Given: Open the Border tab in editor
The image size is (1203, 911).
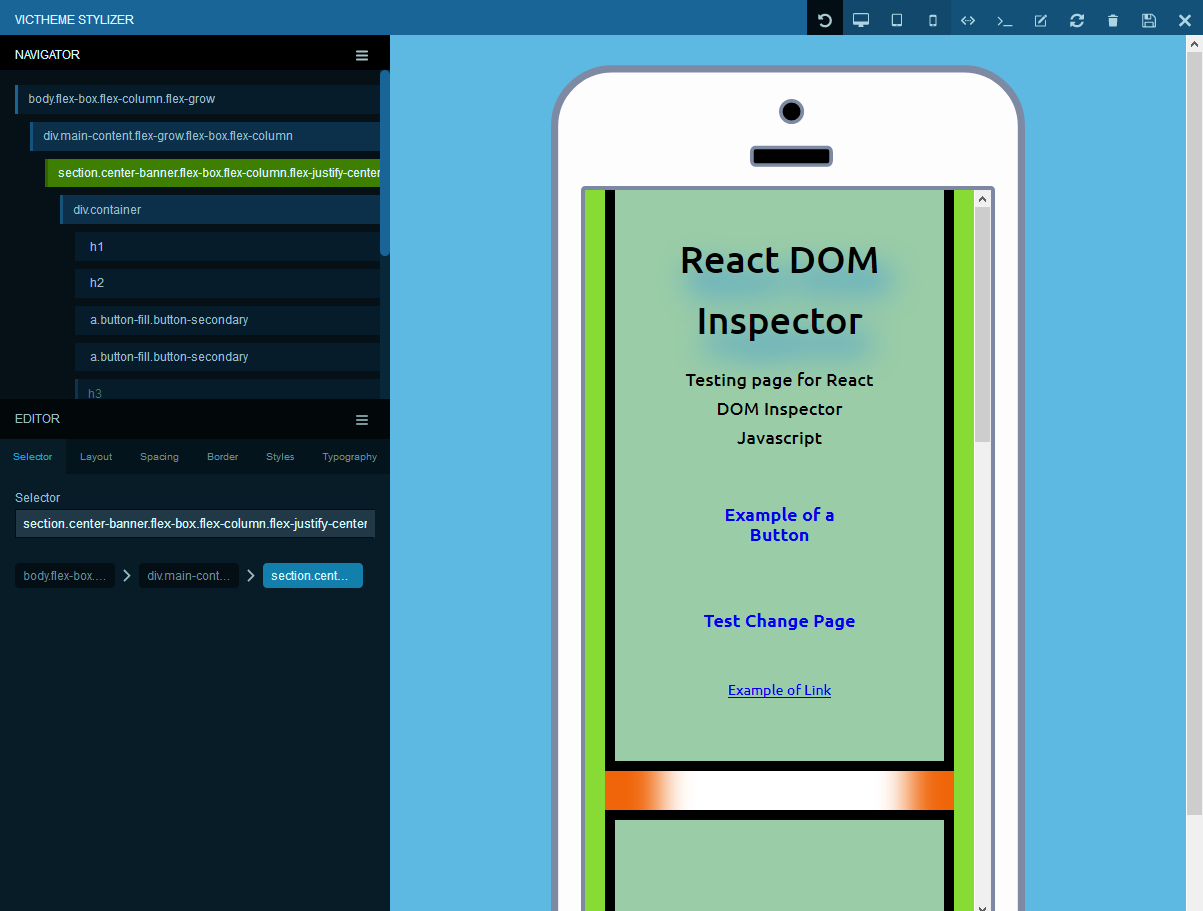Looking at the screenshot, I should (222, 457).
